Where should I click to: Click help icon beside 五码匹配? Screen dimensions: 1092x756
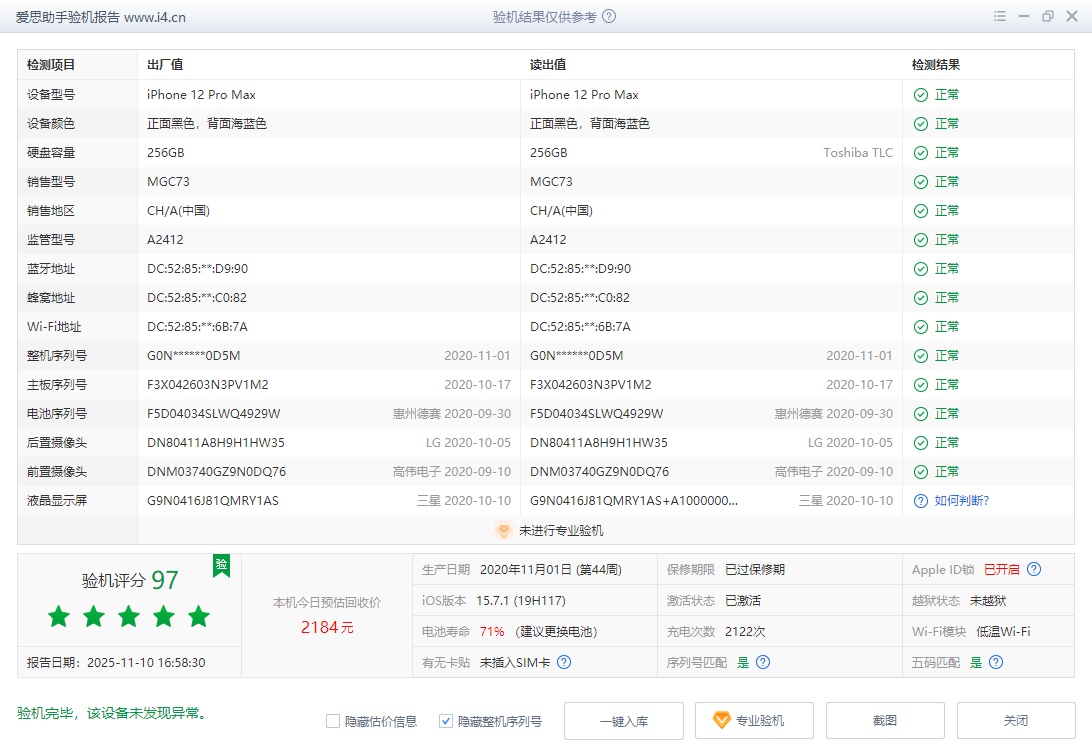[x=995, y=662]
